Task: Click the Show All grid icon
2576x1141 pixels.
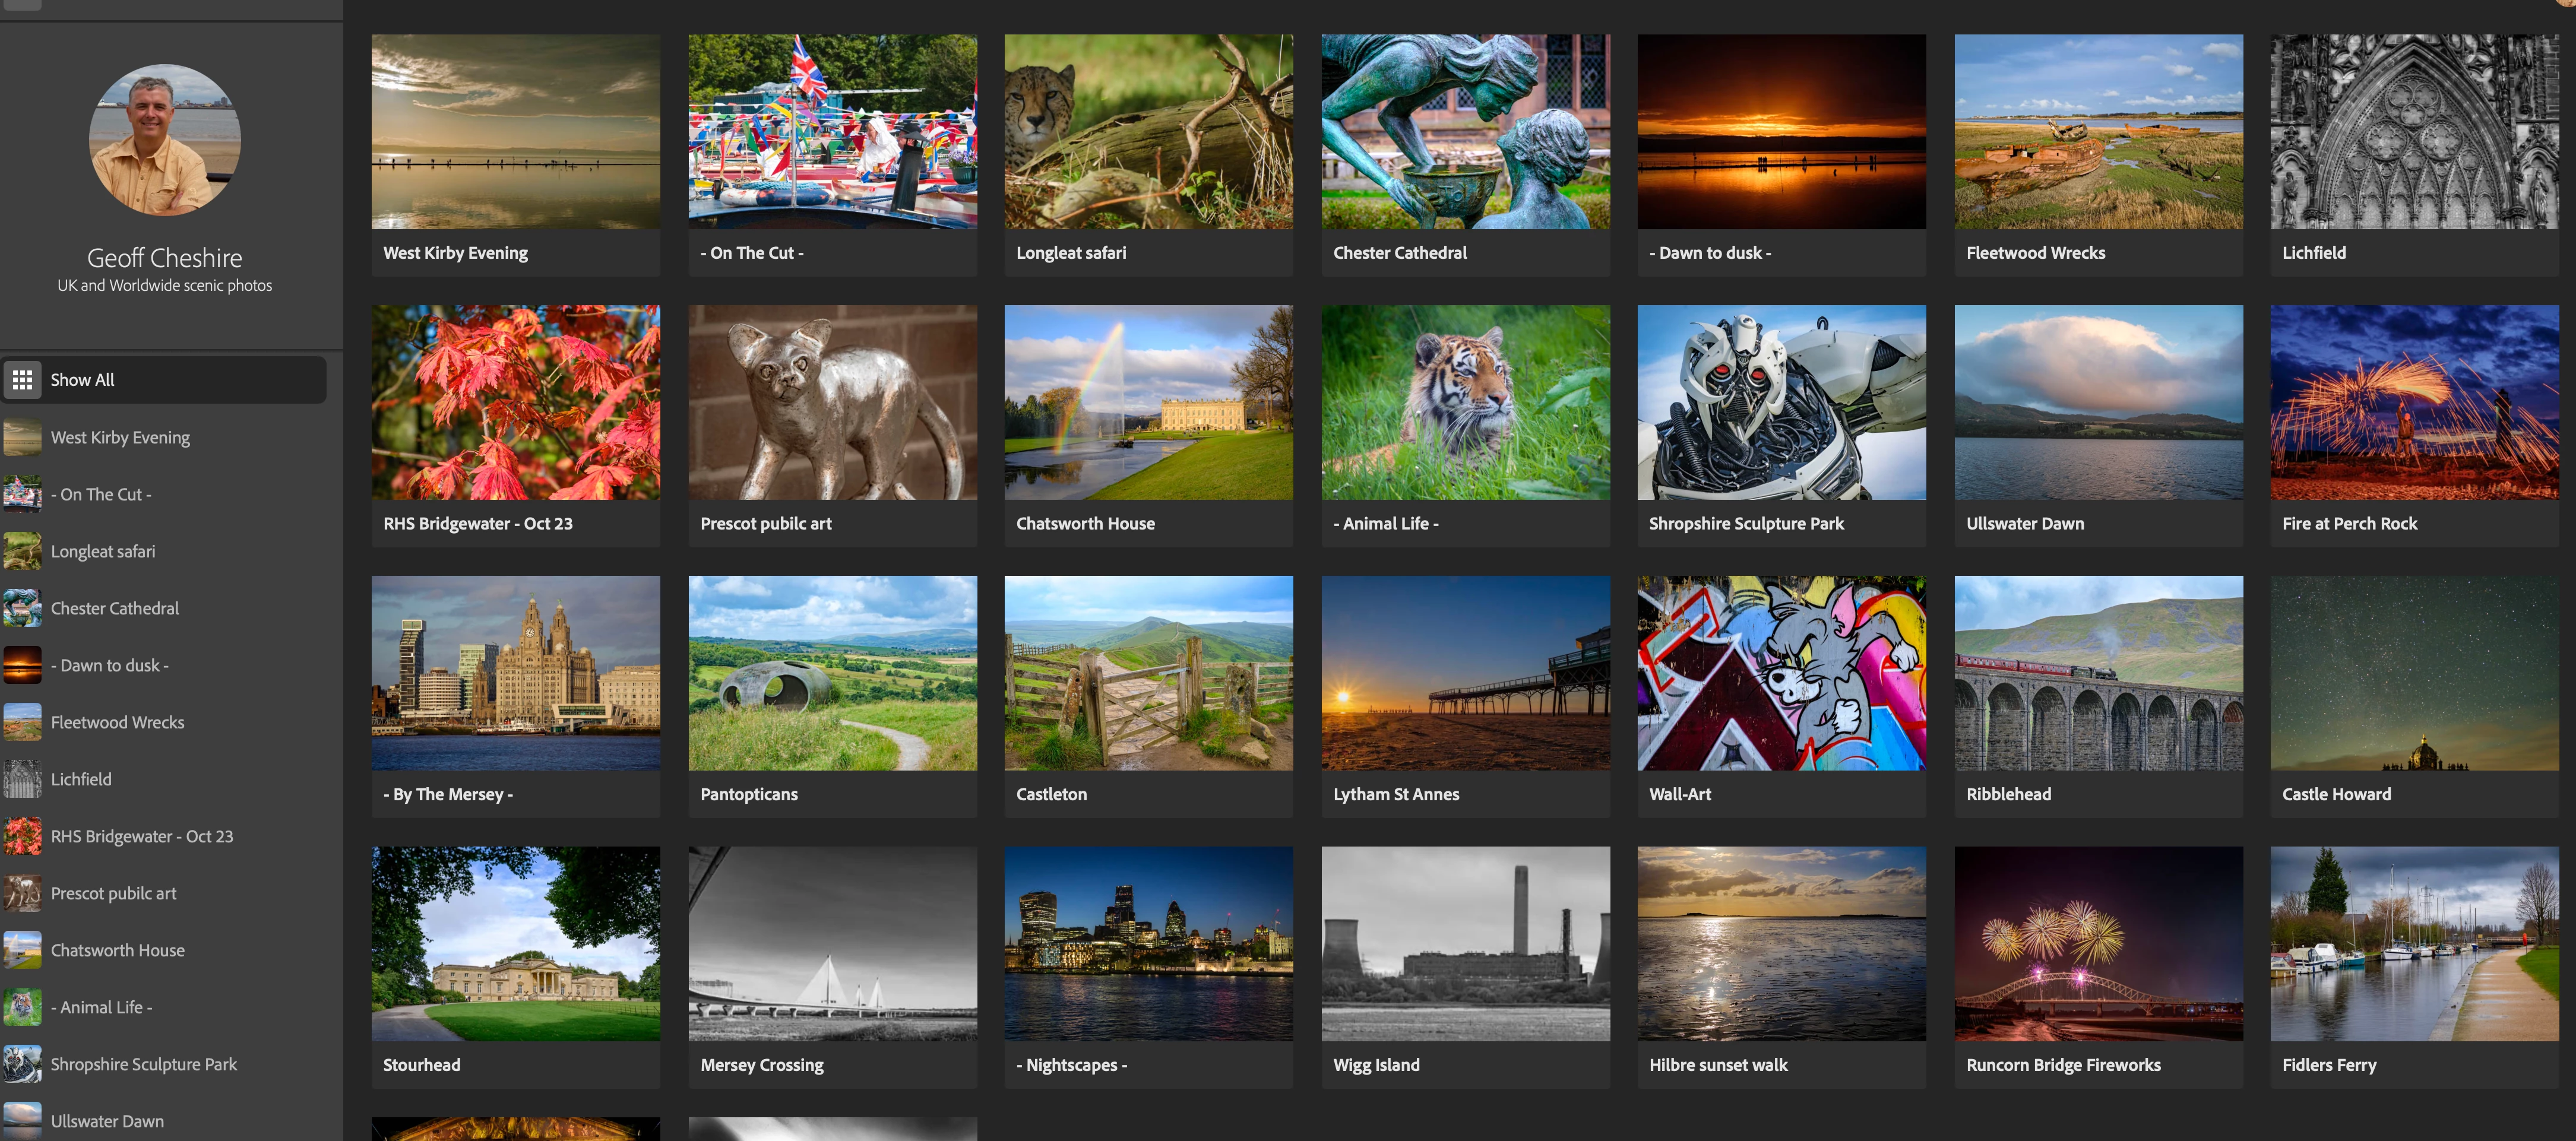Action: [22, 380]
